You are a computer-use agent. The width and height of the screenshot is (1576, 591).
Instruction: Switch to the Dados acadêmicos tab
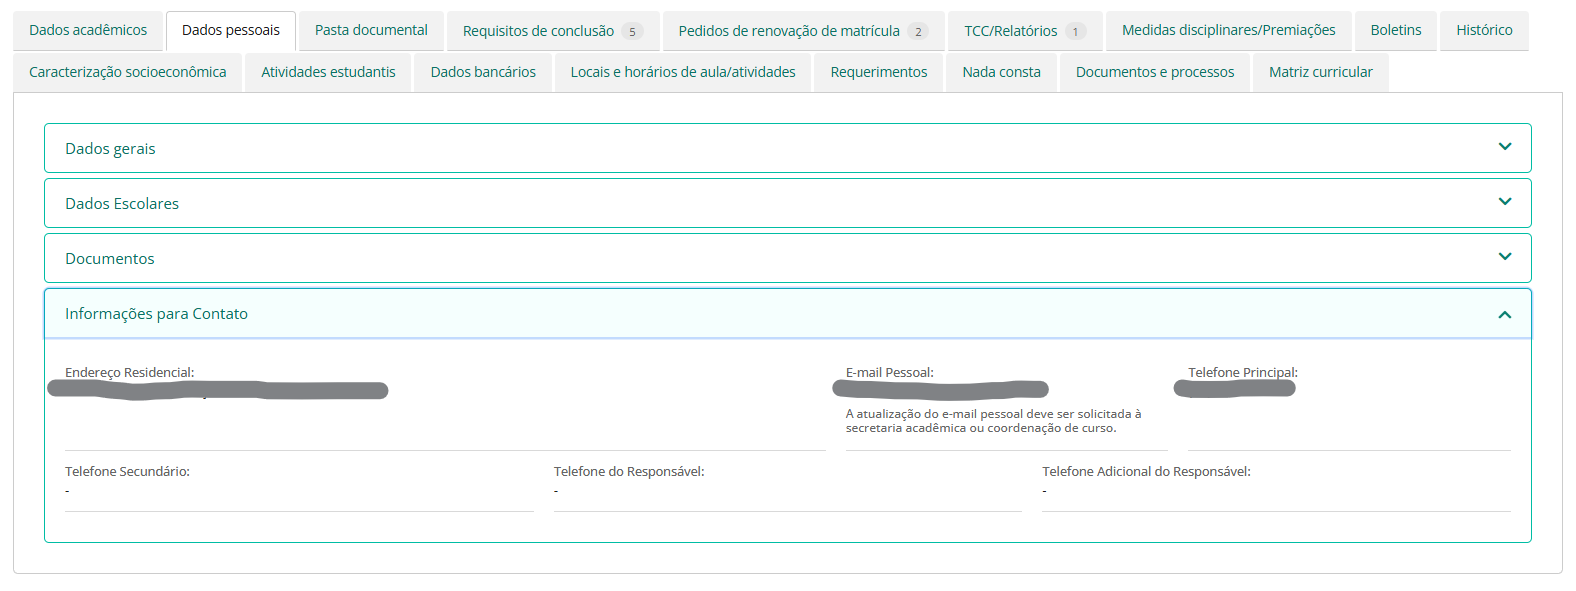88,31
